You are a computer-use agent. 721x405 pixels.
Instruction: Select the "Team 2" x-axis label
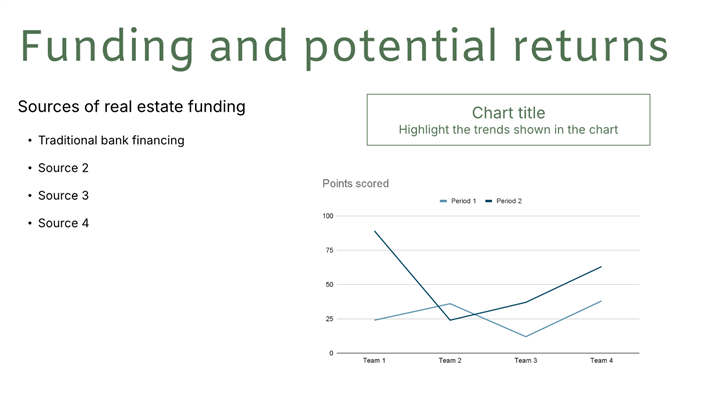pyautogui.click(x=449, y=360)
